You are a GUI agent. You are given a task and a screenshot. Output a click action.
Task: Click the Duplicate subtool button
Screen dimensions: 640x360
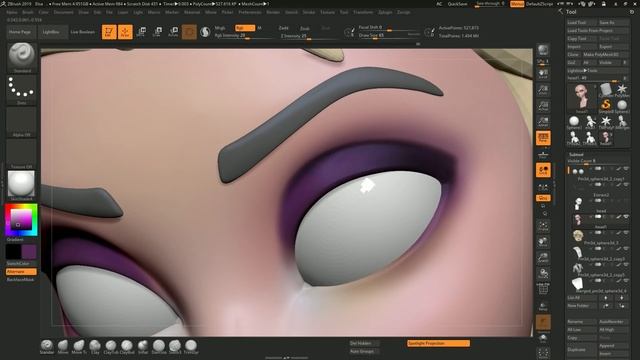[x=582, y=350]
